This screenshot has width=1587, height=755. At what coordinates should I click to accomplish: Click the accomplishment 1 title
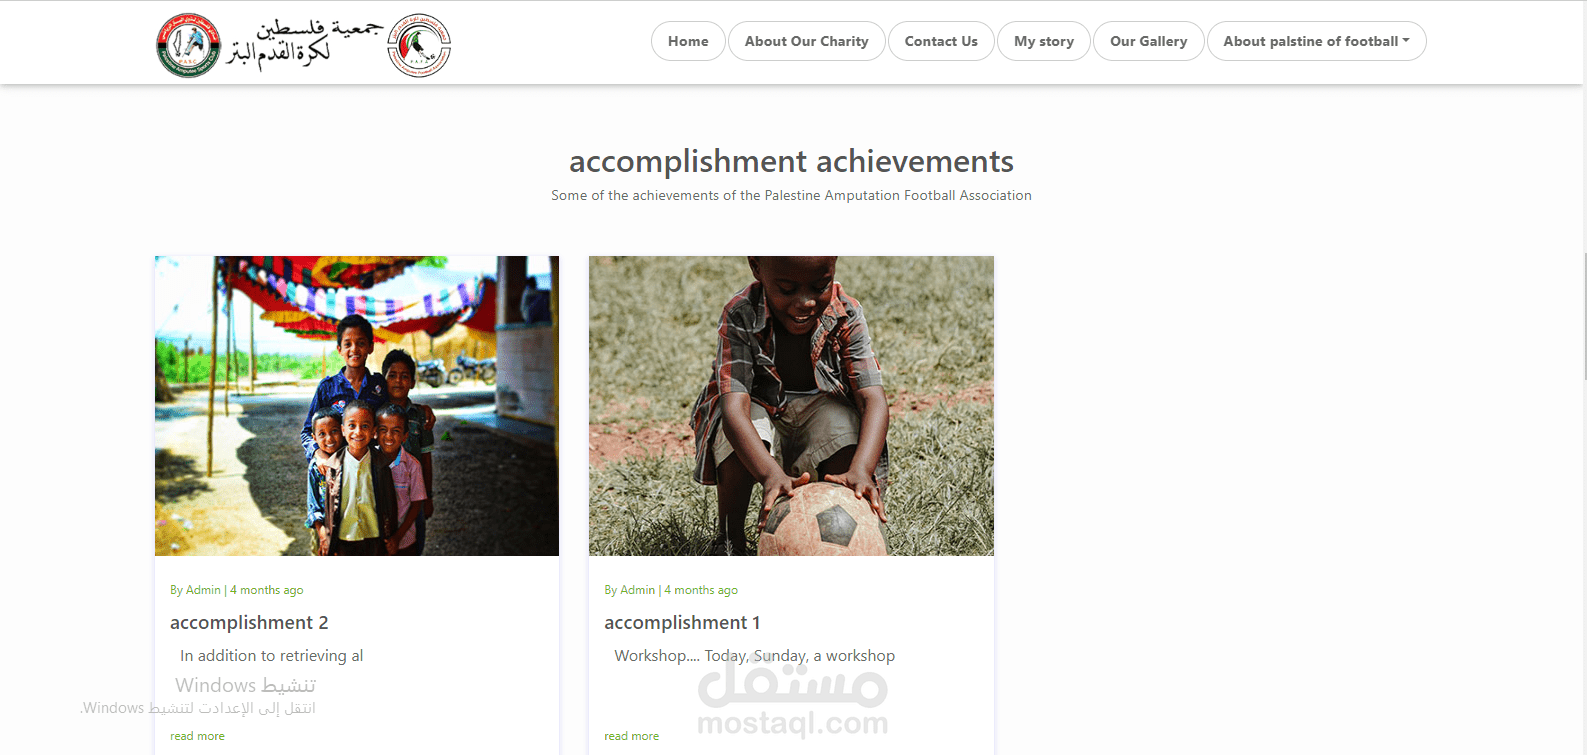coord(682,622)
